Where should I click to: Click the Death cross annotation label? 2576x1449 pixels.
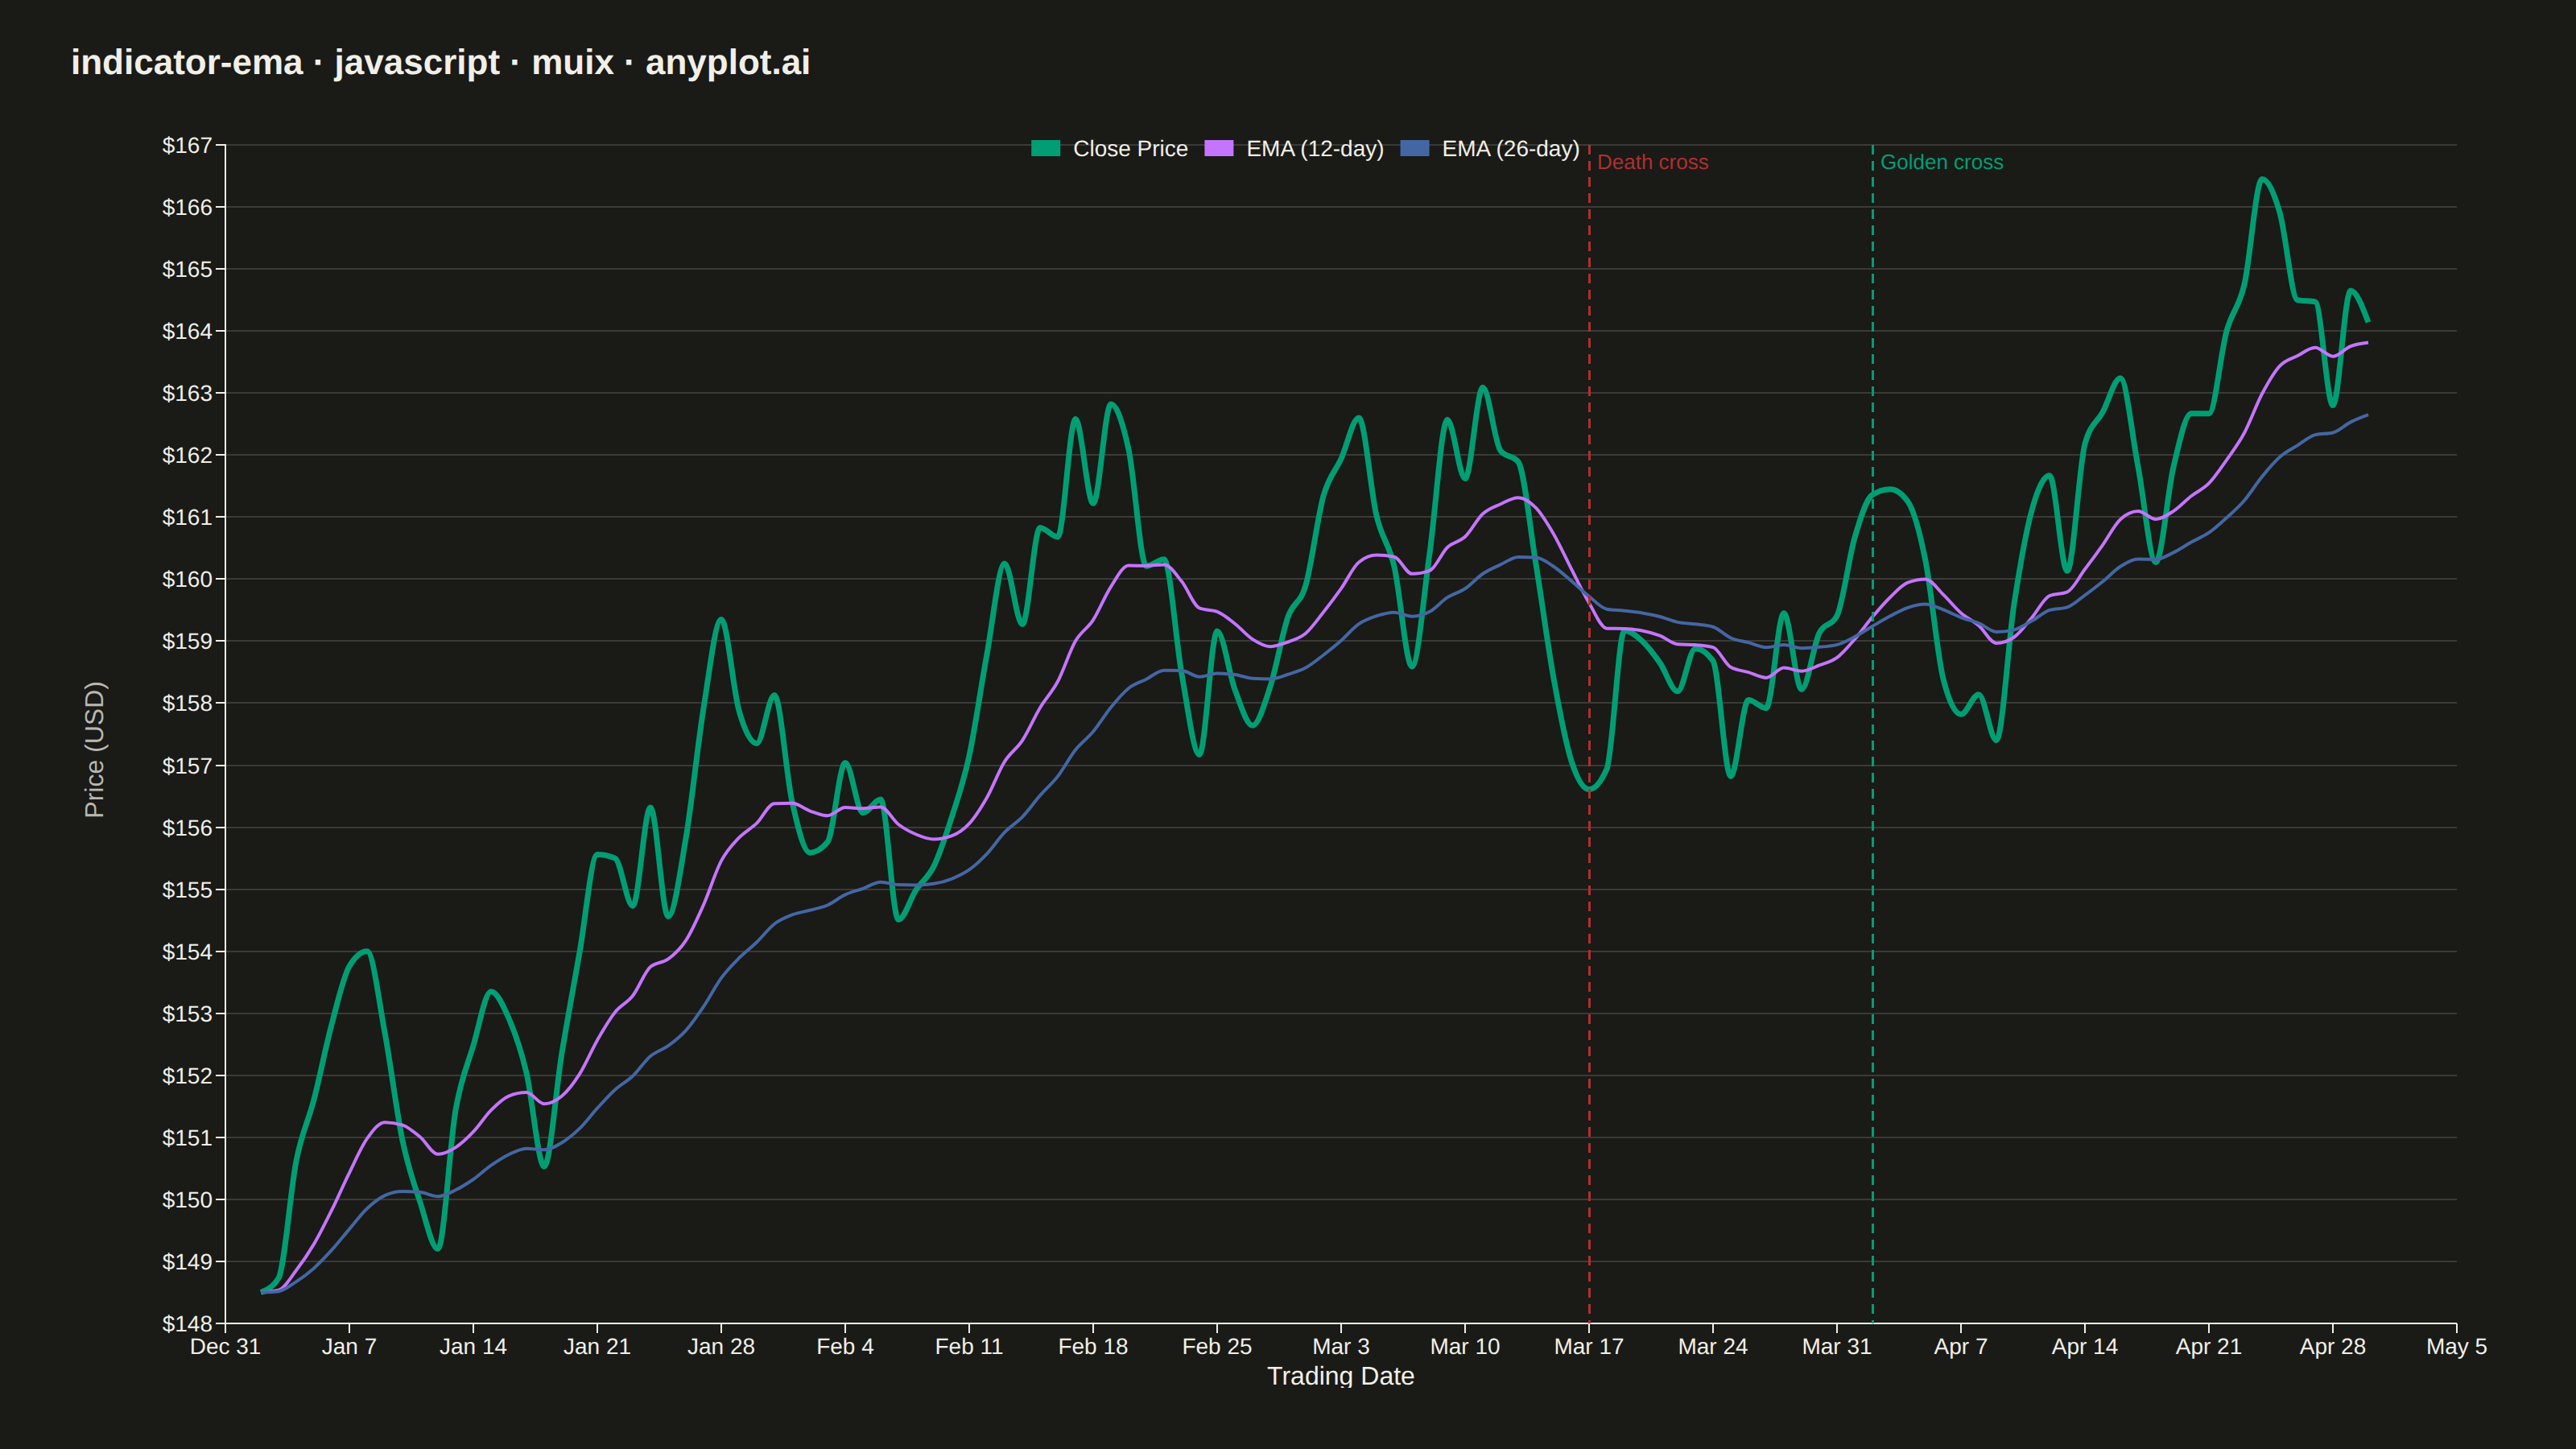click(x=1652, y=162)
